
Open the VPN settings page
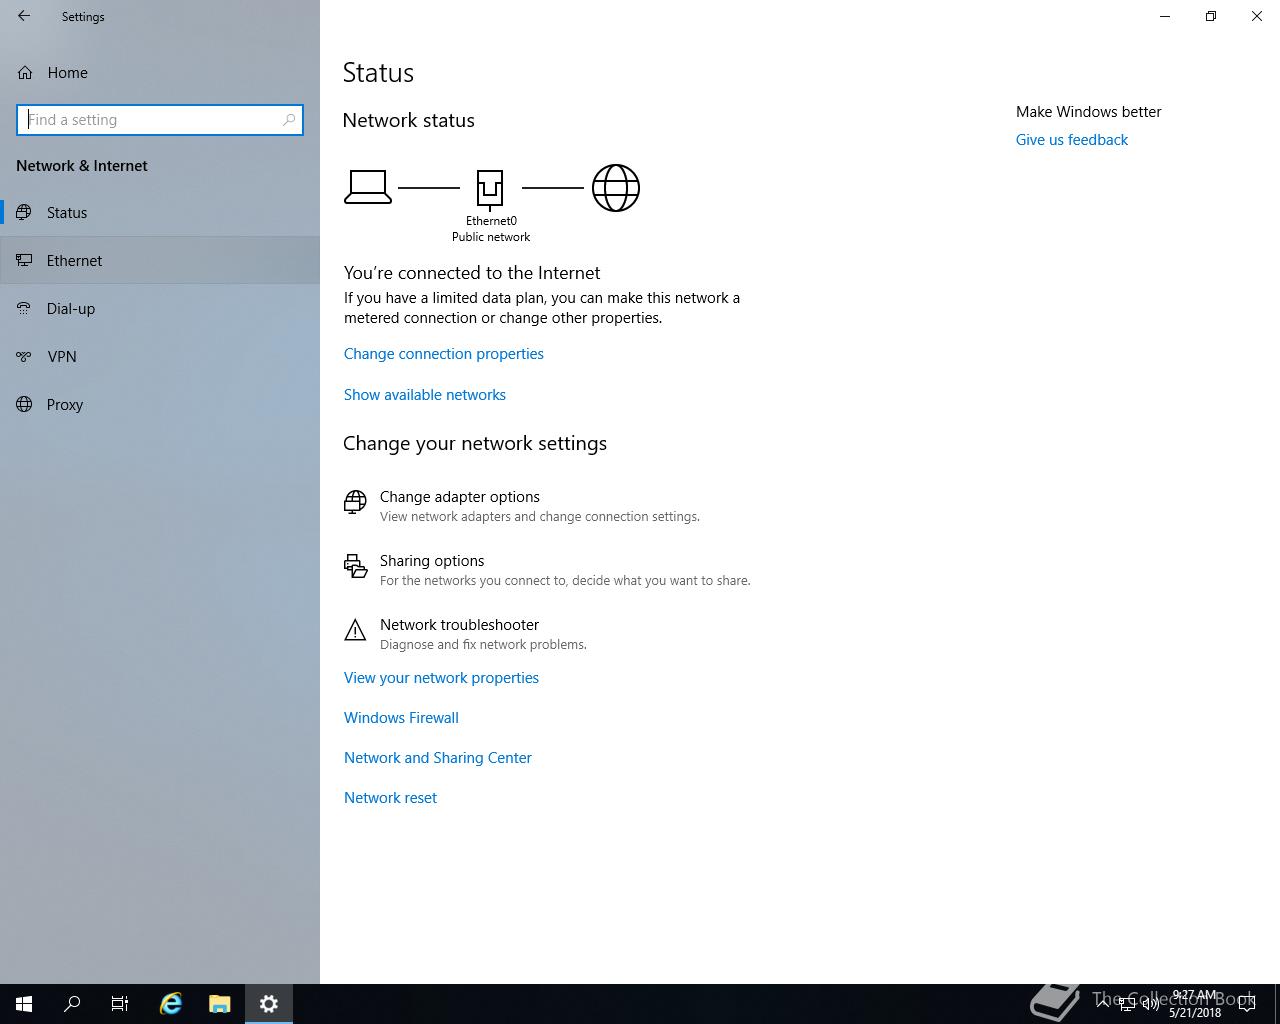(160, 356)
